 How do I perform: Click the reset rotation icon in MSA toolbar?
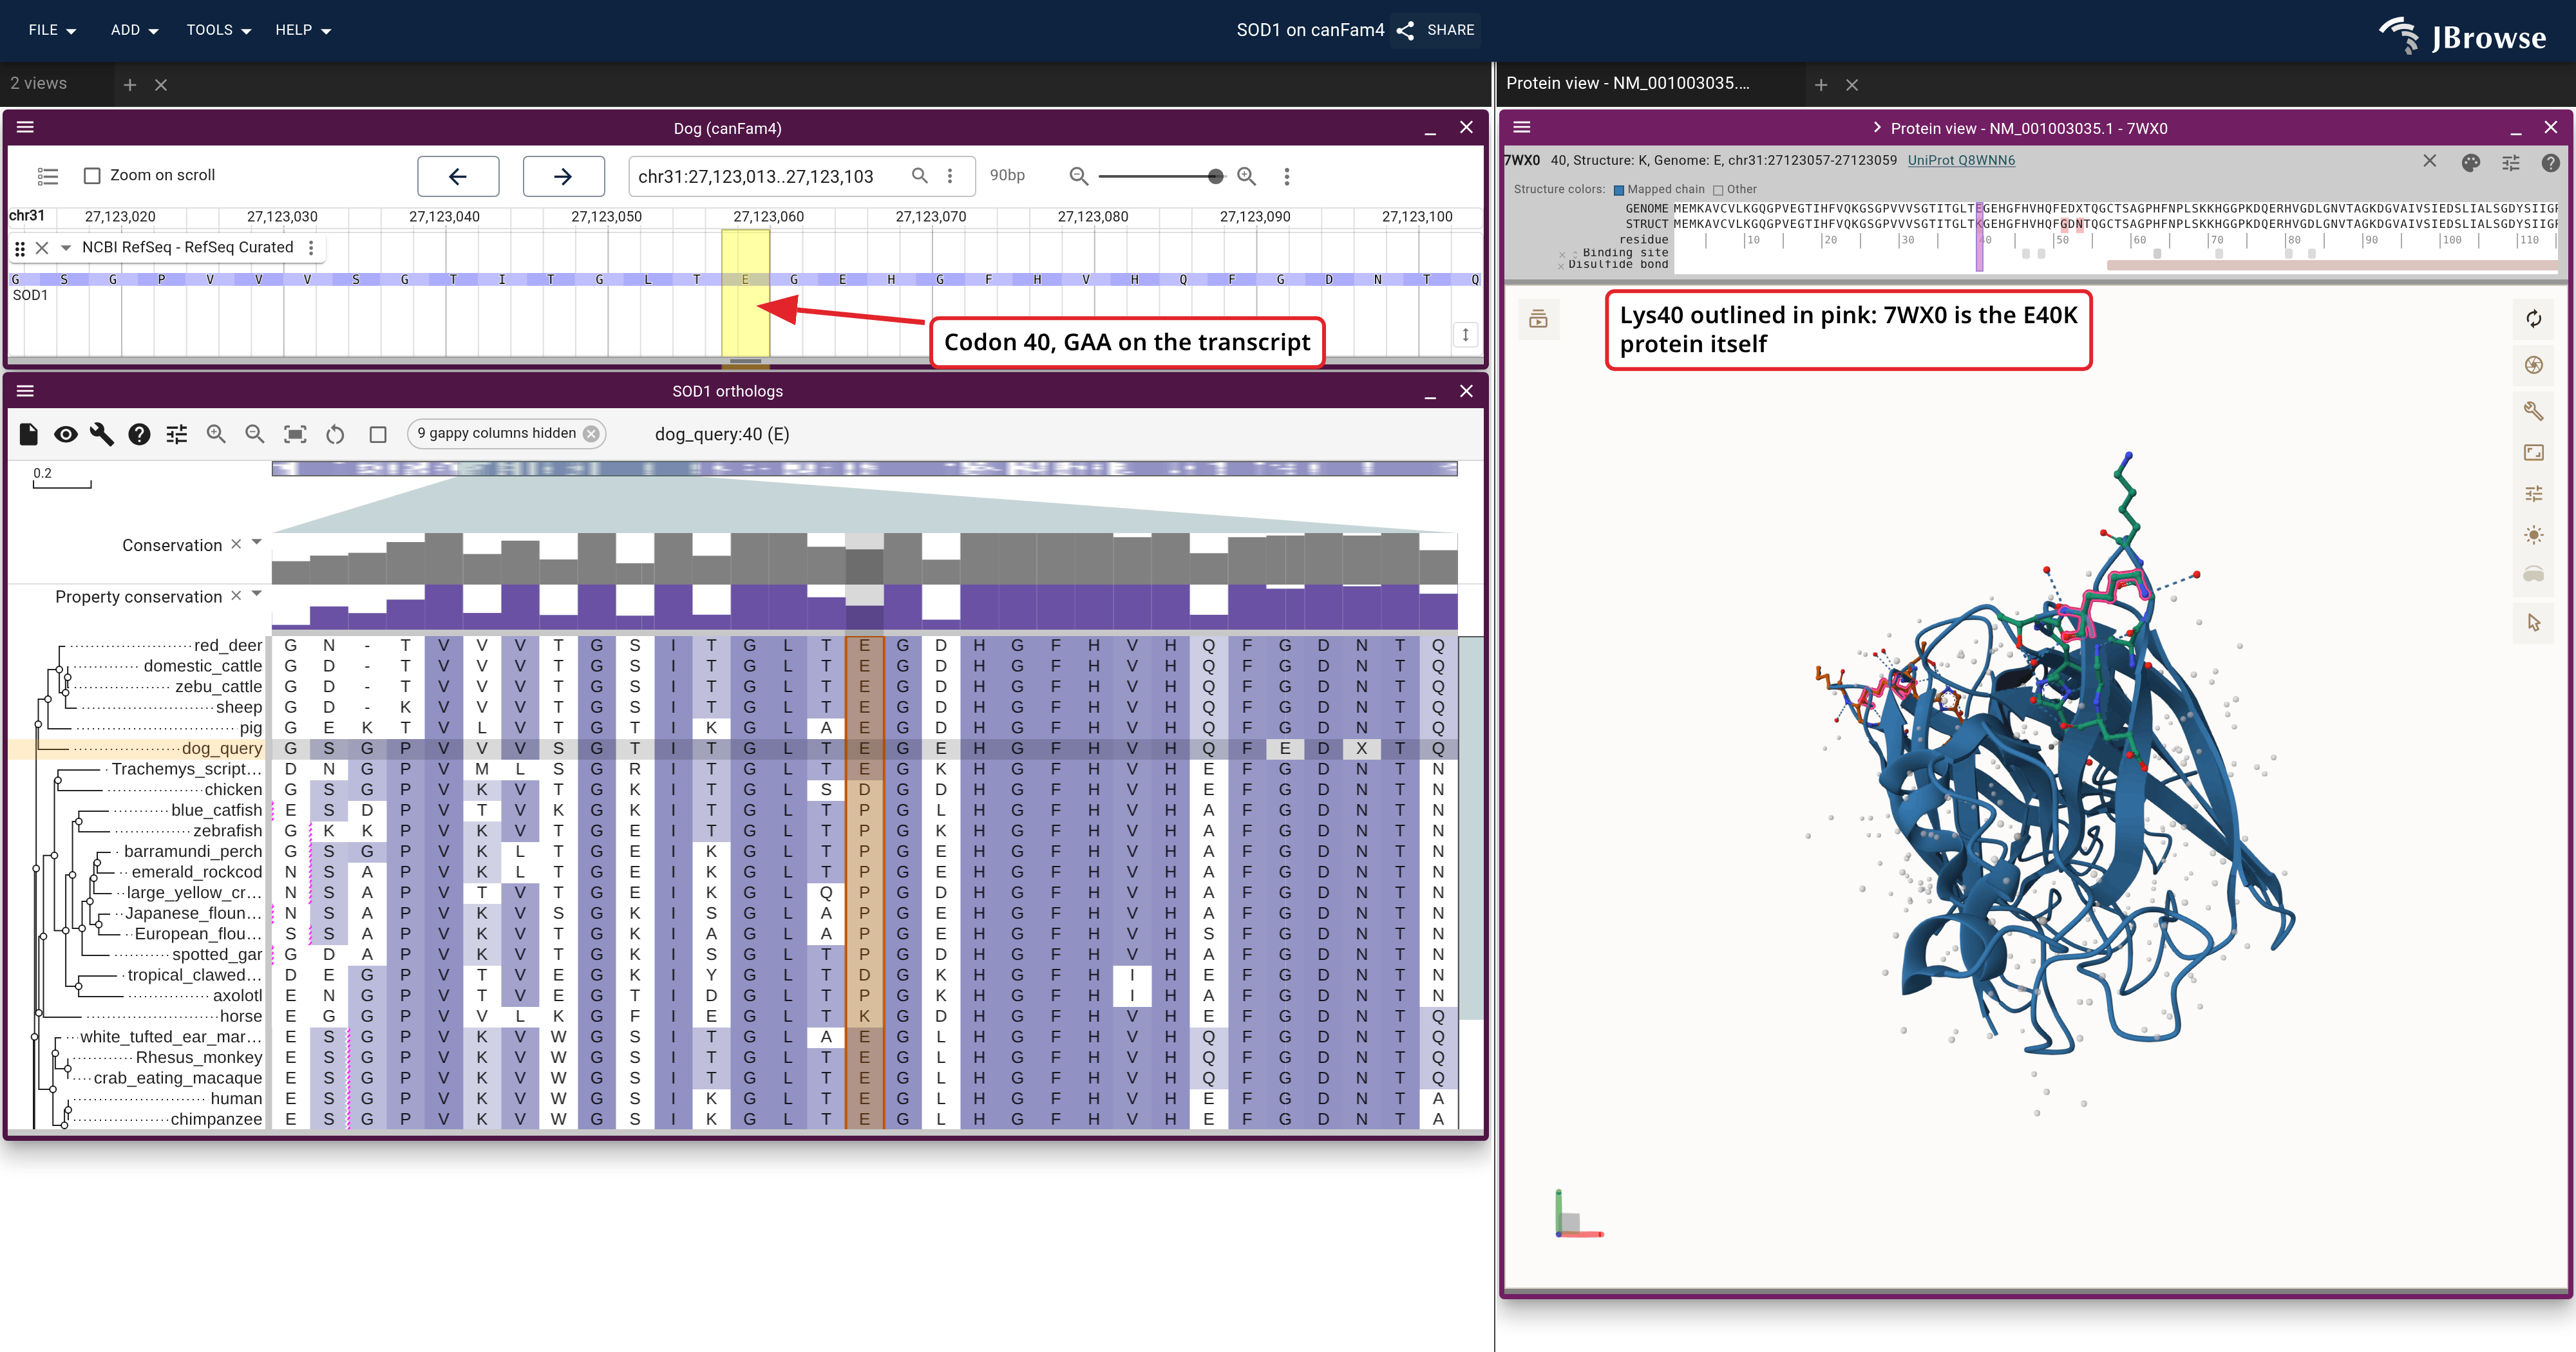tap(335, 434)
